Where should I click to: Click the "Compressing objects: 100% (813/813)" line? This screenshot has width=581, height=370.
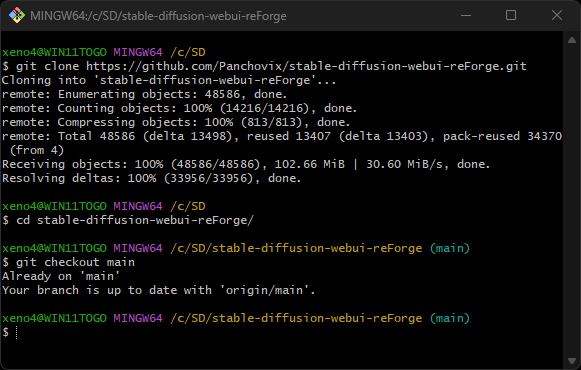point(176,122)
